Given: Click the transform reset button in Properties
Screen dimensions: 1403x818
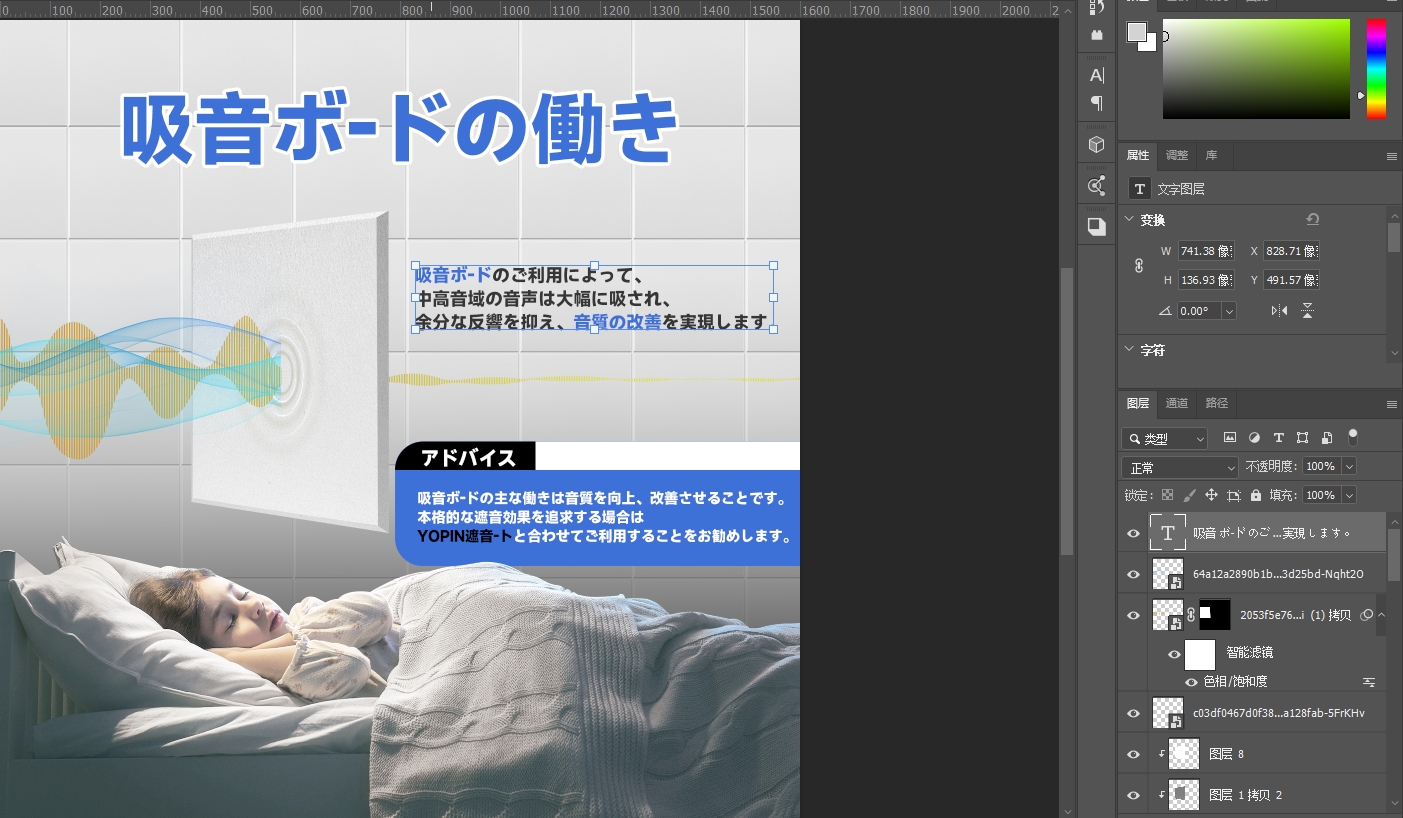Looking at the screenshot, I should click(1313, 218).
